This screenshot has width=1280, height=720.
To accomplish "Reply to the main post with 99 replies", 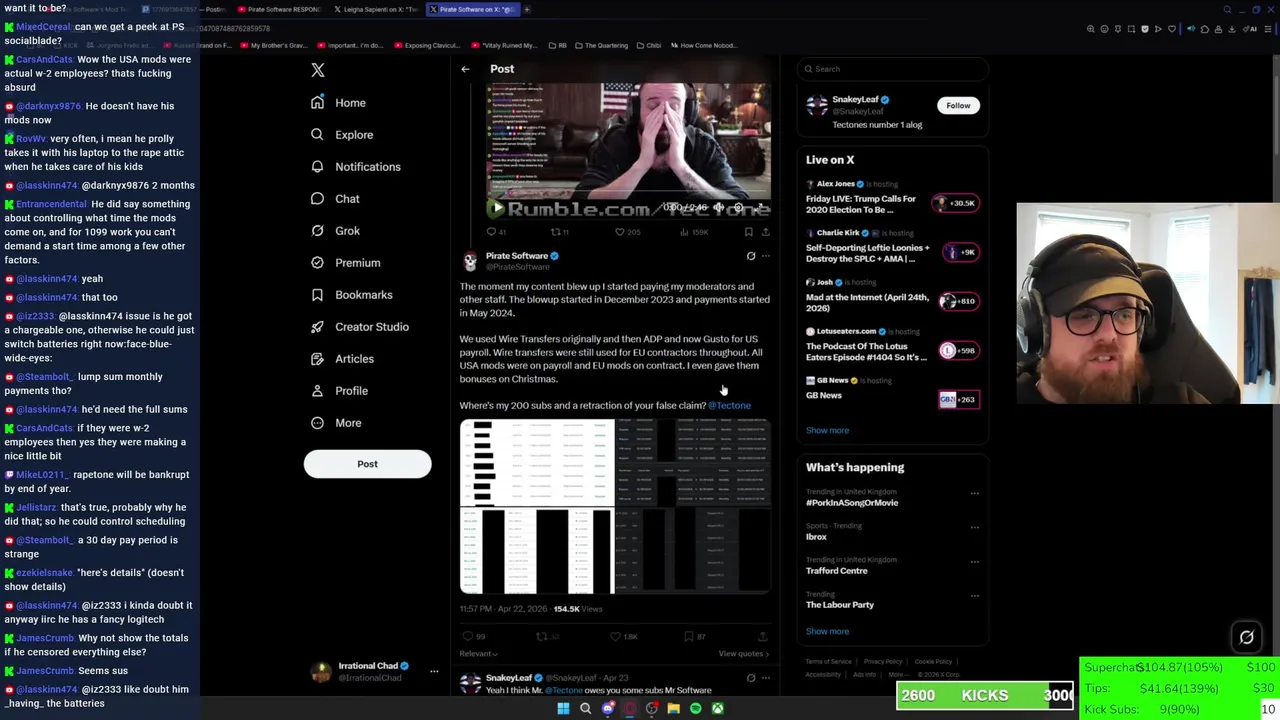I will click(474, 636).
